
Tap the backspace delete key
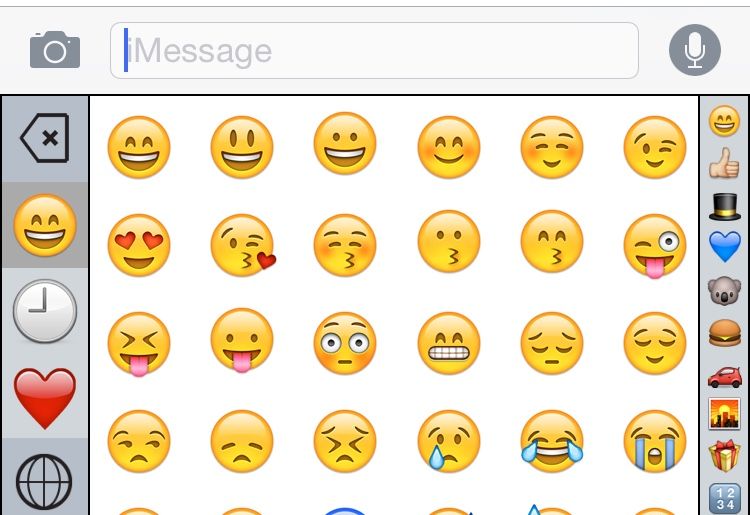(45, 138)
